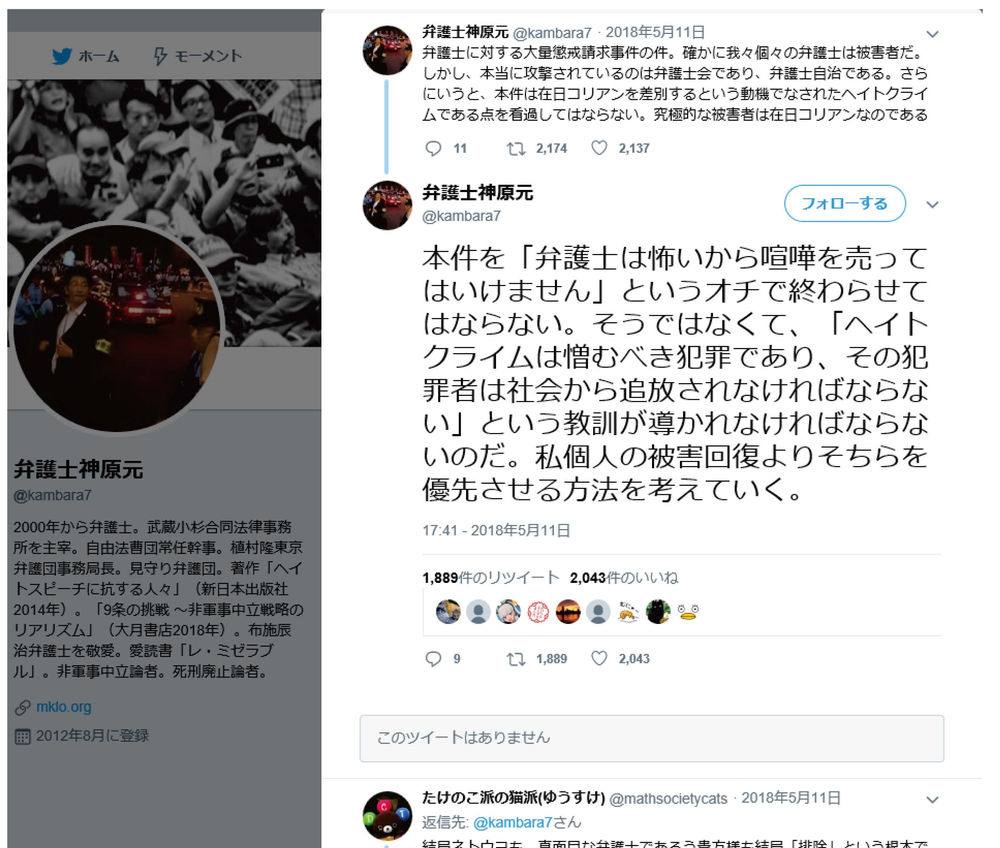Click the このツイートはありません notice box
Viewport: 1000px width, 848px height.
[651, 738]
